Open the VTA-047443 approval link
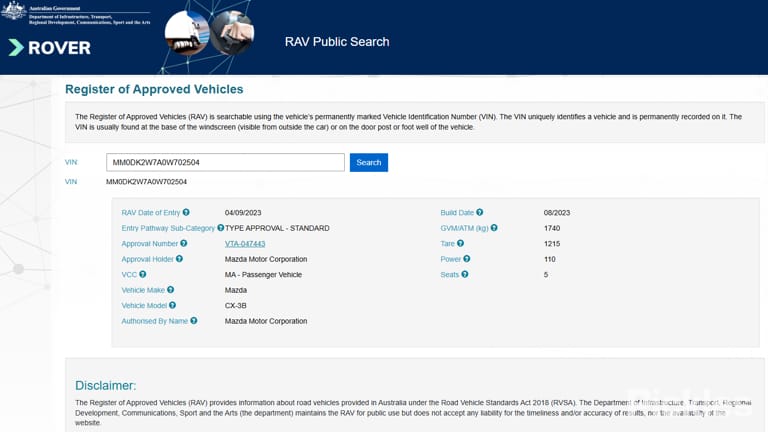The height and width of the screenshot is (432, 768). click(x=245, y=243)
